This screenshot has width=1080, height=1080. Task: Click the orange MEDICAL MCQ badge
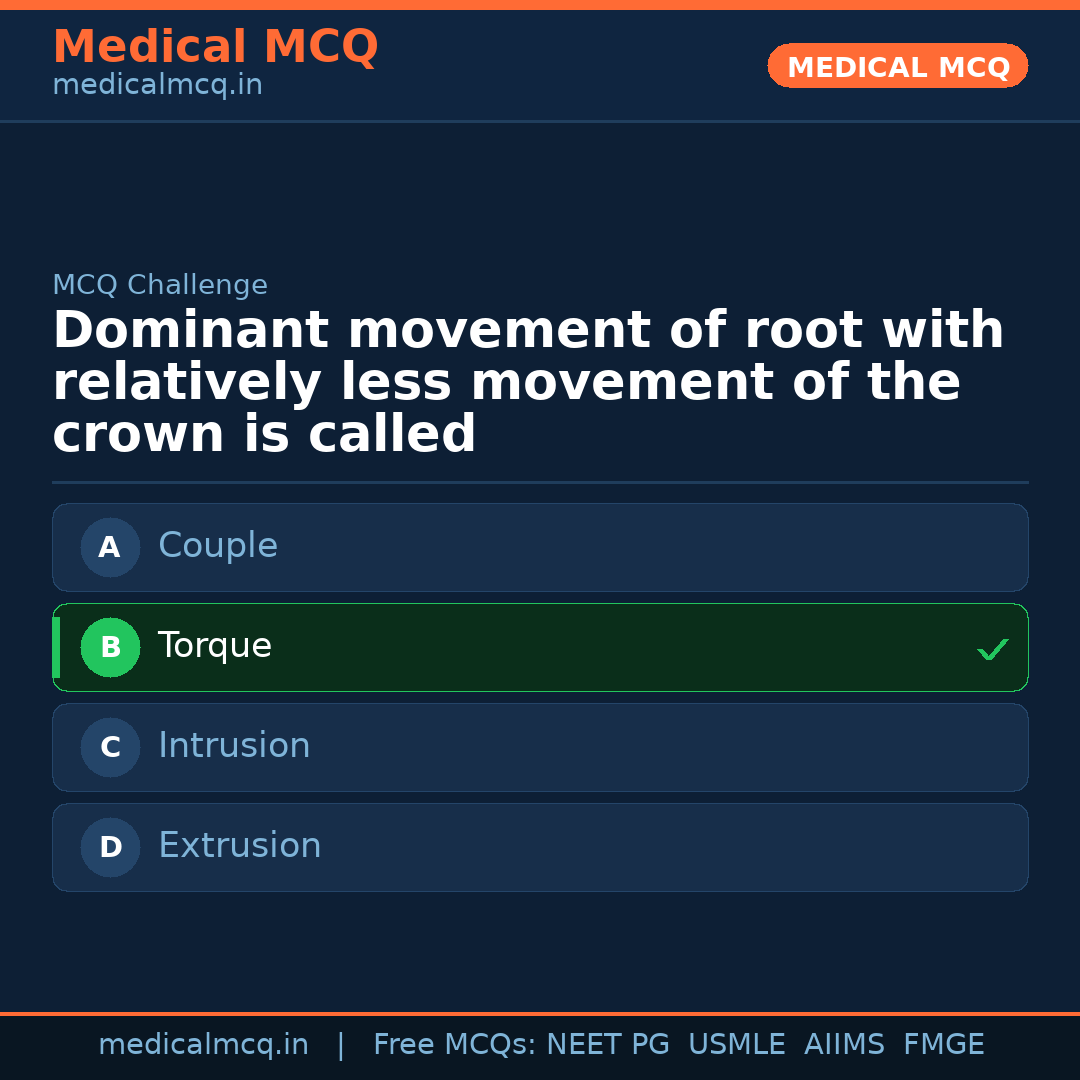coord(897,66)
